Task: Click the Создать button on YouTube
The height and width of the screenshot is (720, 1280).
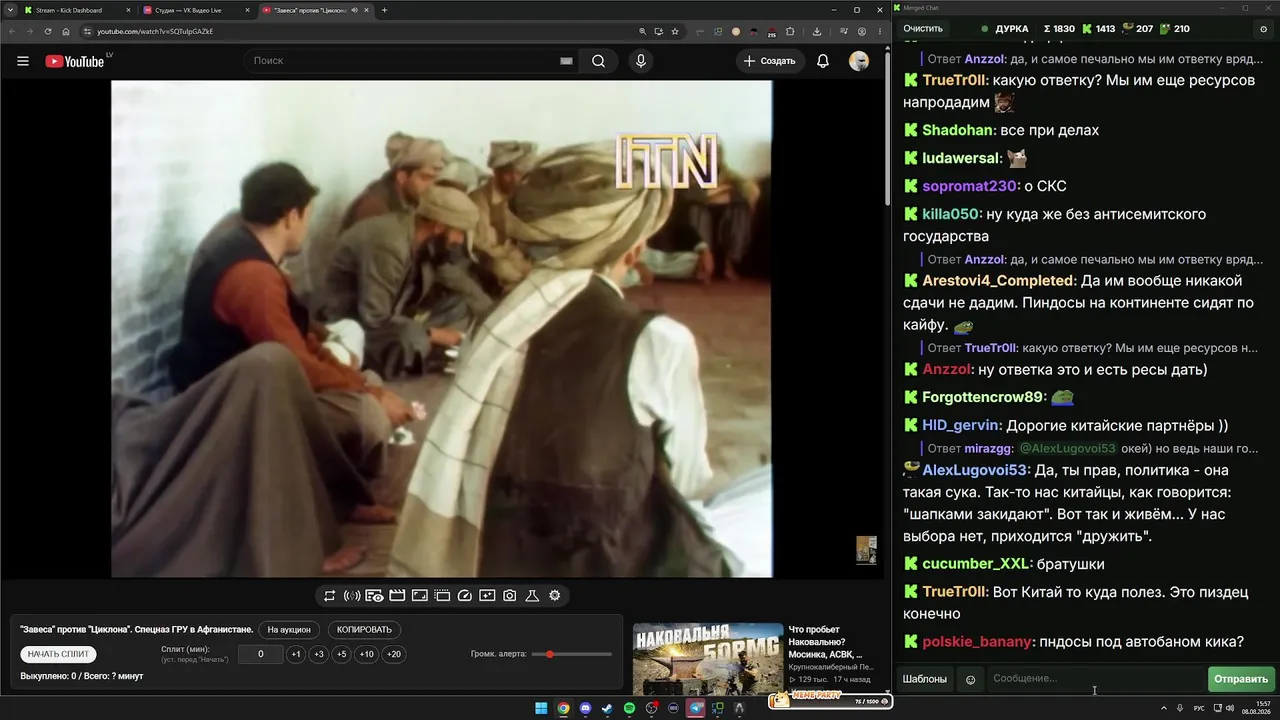Action: (769, 61)
